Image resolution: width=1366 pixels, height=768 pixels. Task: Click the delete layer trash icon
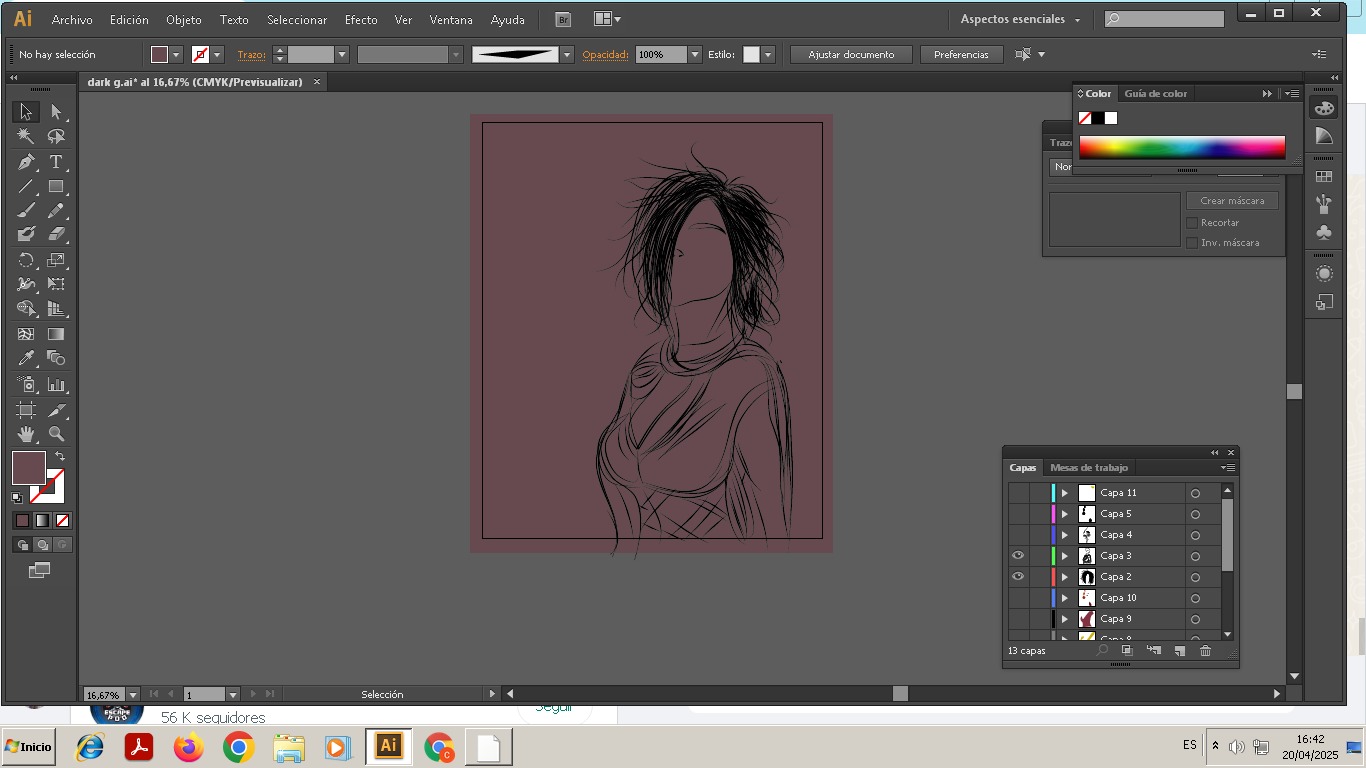coord(1205,651)
